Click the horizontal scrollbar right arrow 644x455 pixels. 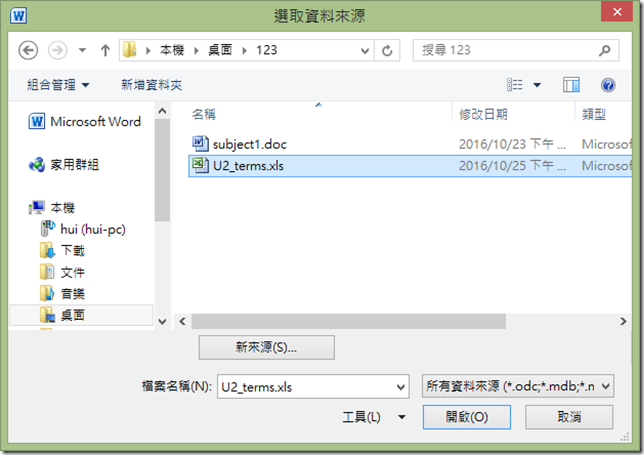(623, 322)
